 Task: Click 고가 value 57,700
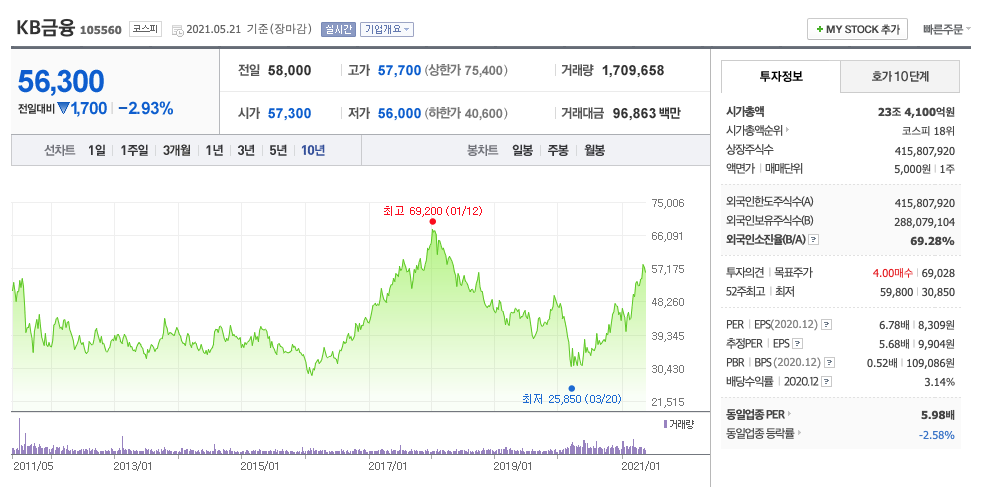(399, 71)
